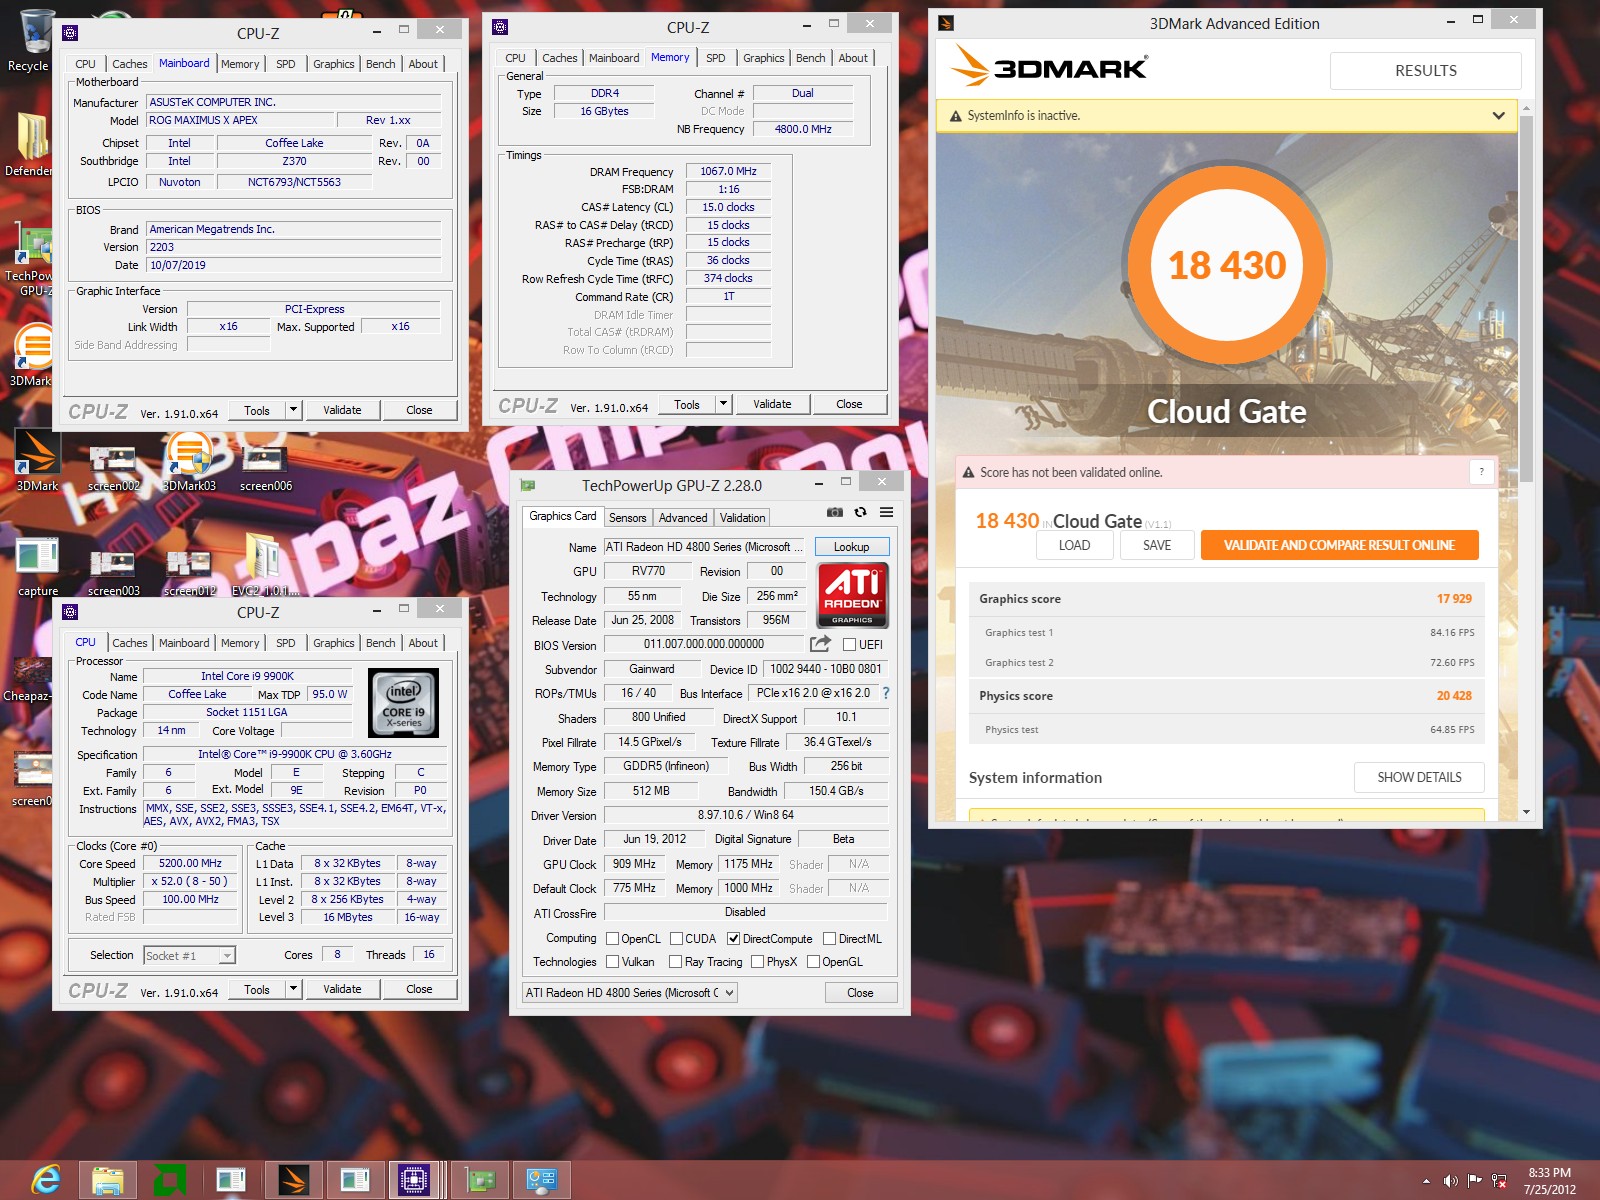Click 3DMark scrollbar down arrow
The height and width of the screenshot is (1200, 1600).
[1526, 811]
